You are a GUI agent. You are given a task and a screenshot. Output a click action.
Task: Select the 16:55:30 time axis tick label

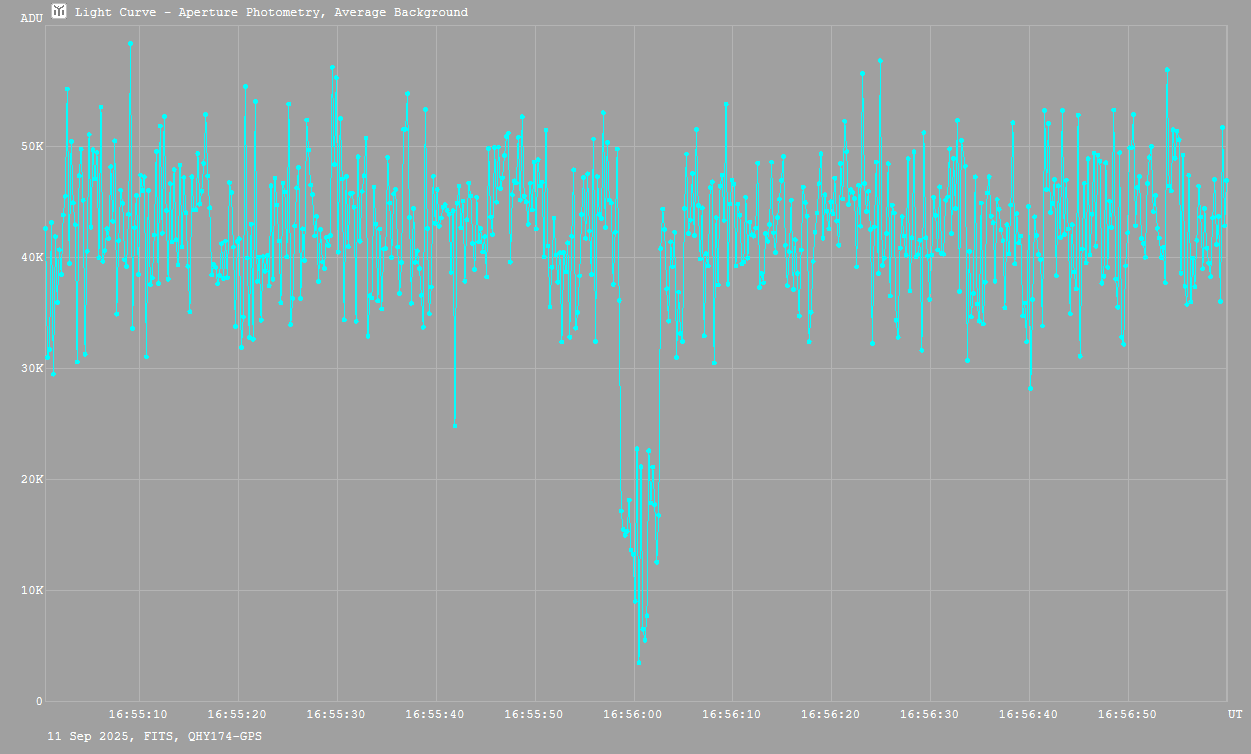tap(337, 714)
